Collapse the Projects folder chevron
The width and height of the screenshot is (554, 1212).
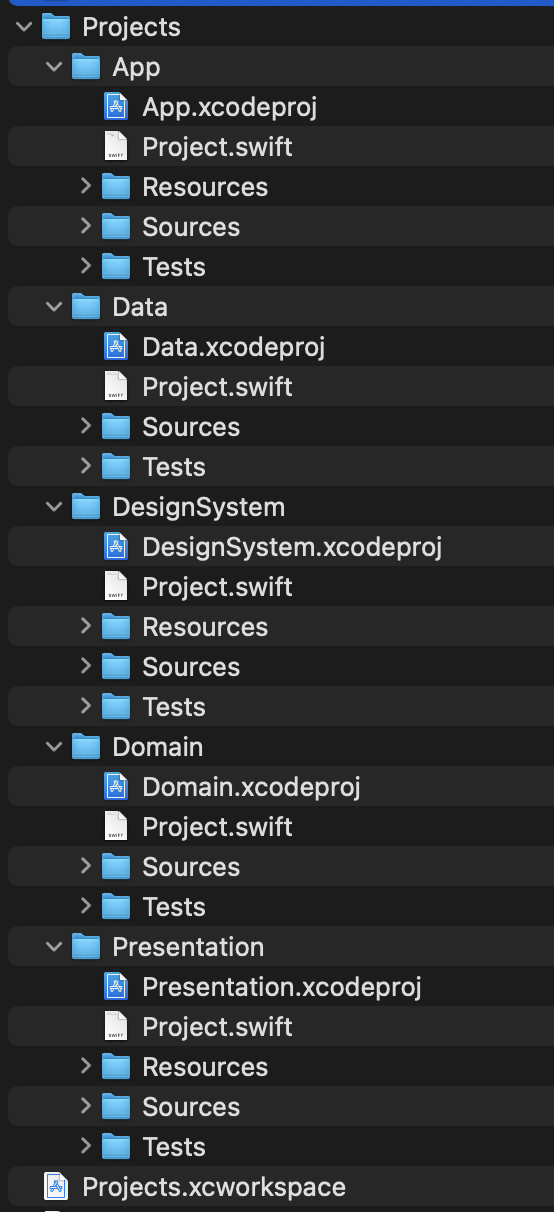tap(24, 27)
